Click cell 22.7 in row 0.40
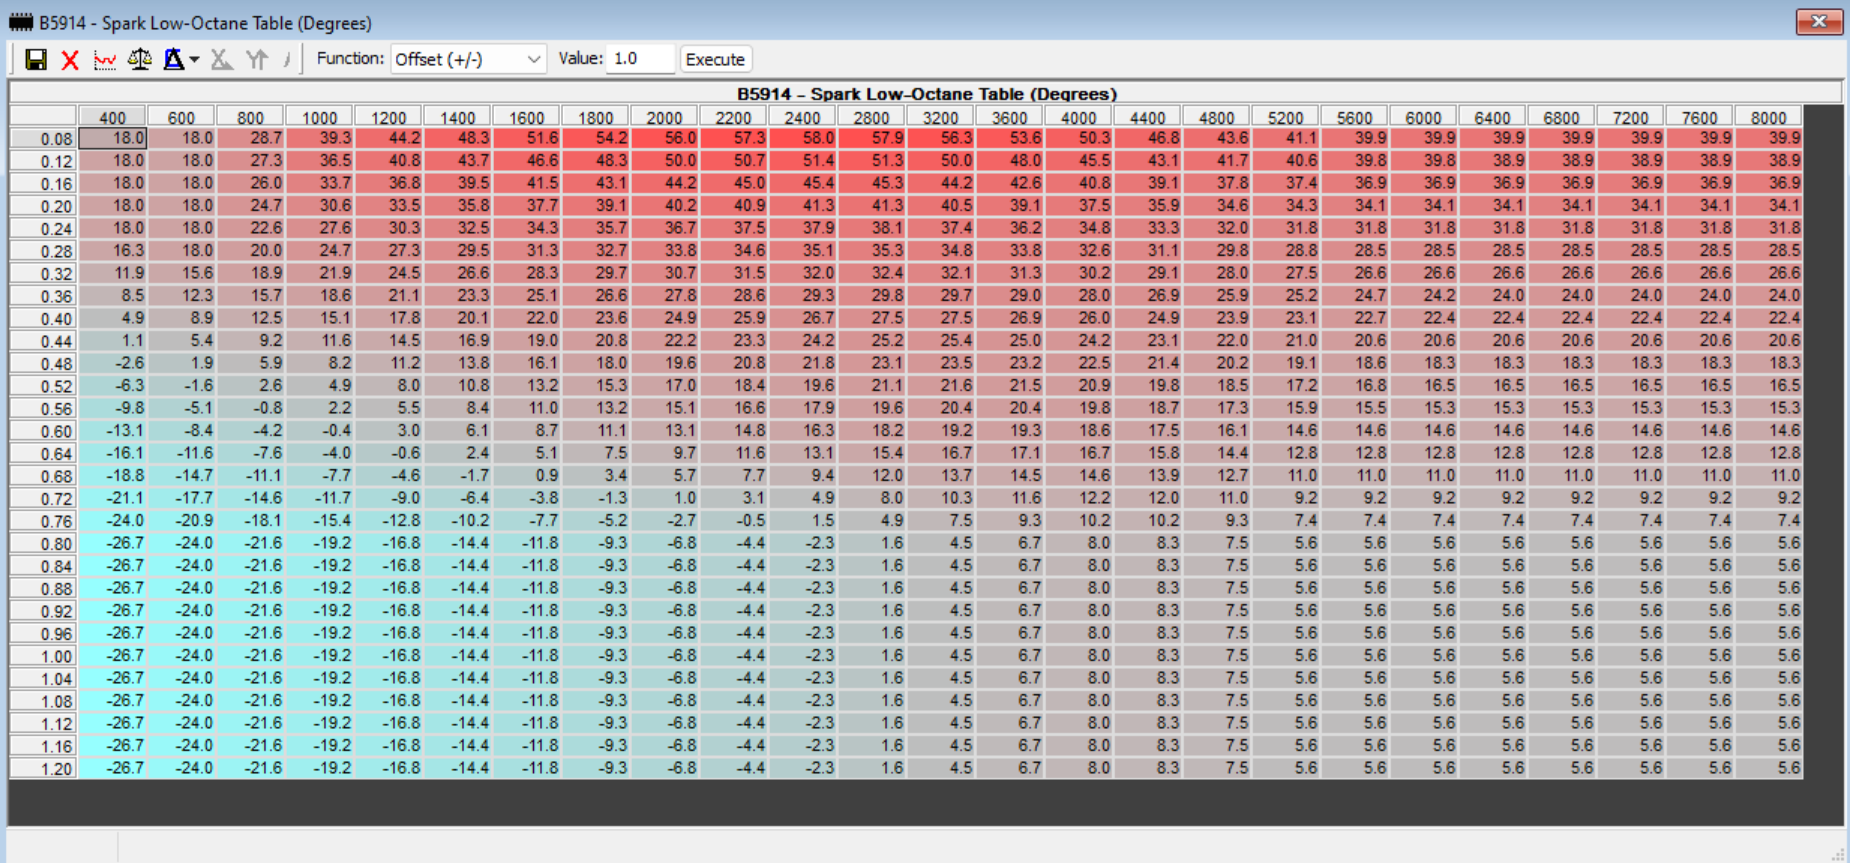 point(1354,318)
